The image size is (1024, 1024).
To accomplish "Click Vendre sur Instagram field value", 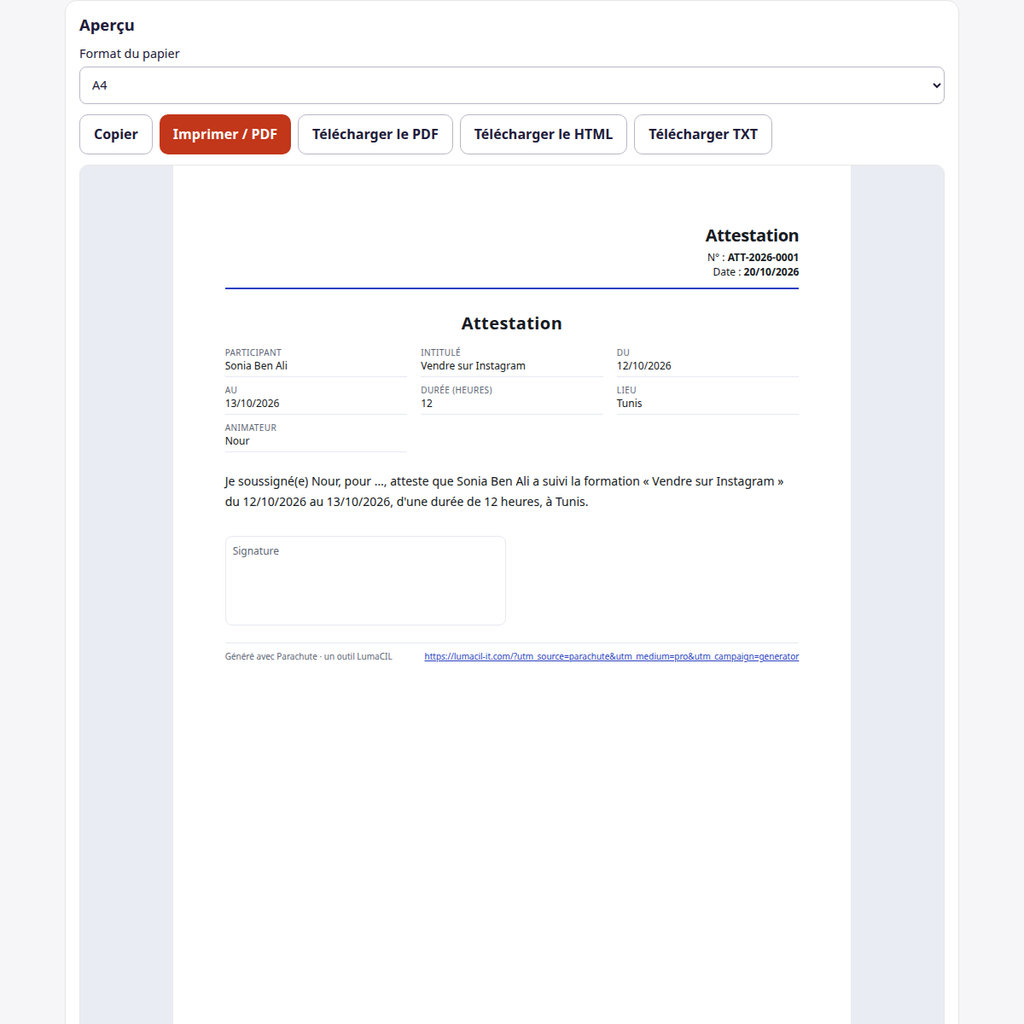I will click(x=473, y=366).
